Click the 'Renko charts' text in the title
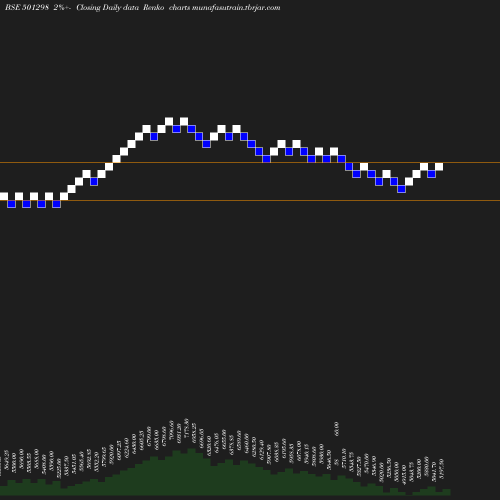The height and width of the screenshot is (500, 500). point(167,8)
